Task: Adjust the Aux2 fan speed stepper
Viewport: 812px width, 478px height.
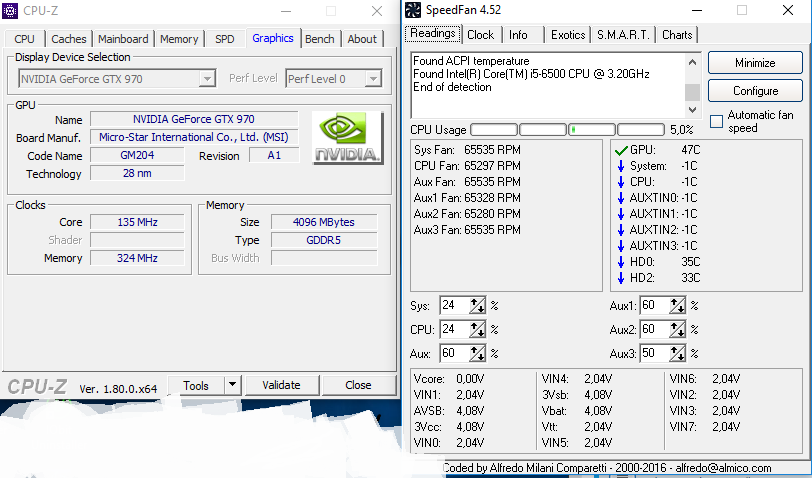Action: (x=677, y=329)
